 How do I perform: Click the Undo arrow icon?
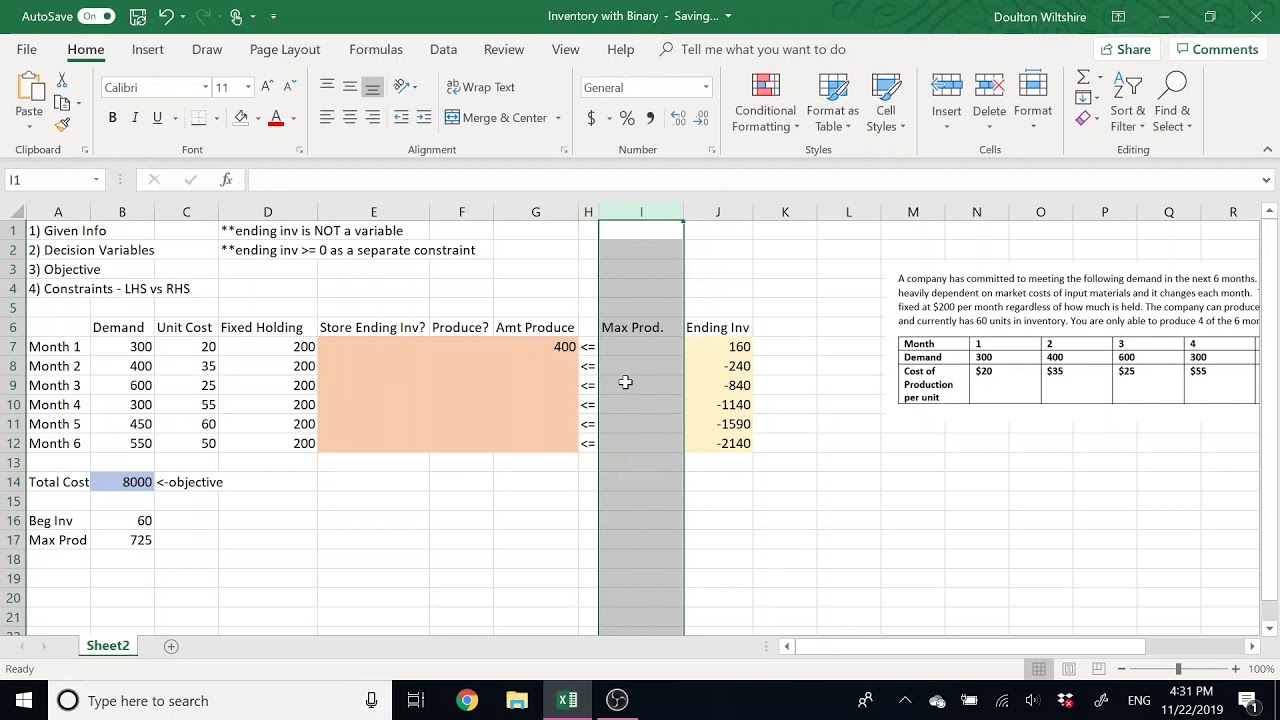(x=166, y=16)
